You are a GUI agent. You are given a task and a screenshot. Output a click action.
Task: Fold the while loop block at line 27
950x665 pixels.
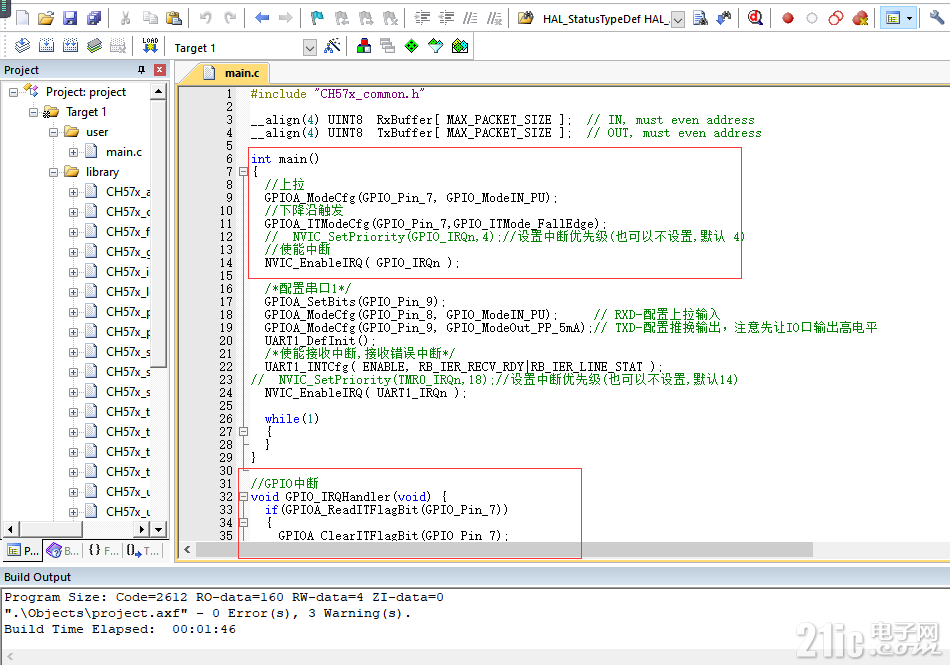244,432
